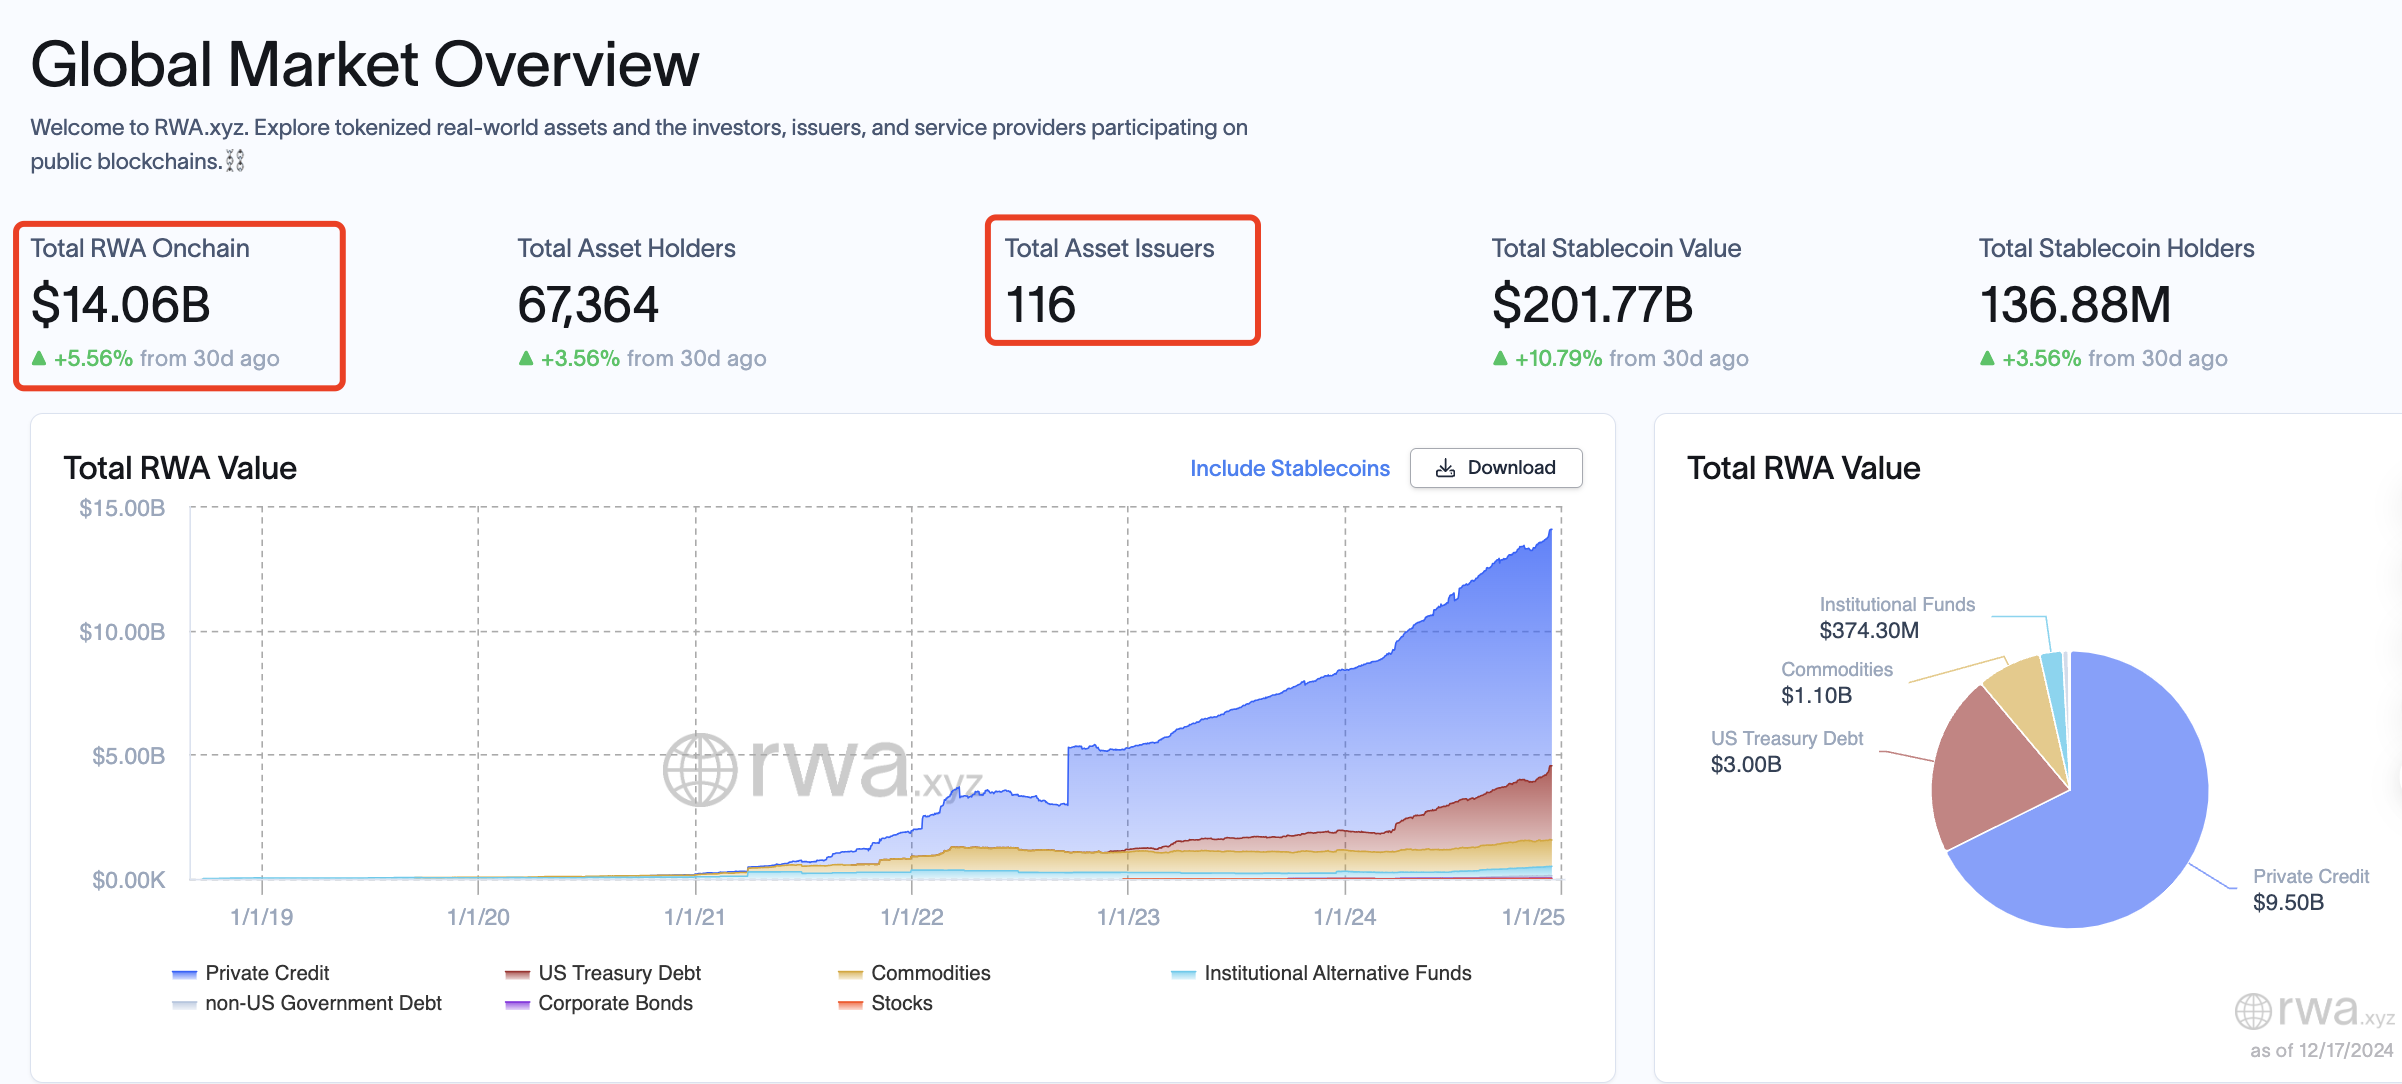Image resolution: width=2402 pixels, height=1084 pixels.
Task: Click Total Stablecoin Value $201.77B
Action: [1592, 305]
